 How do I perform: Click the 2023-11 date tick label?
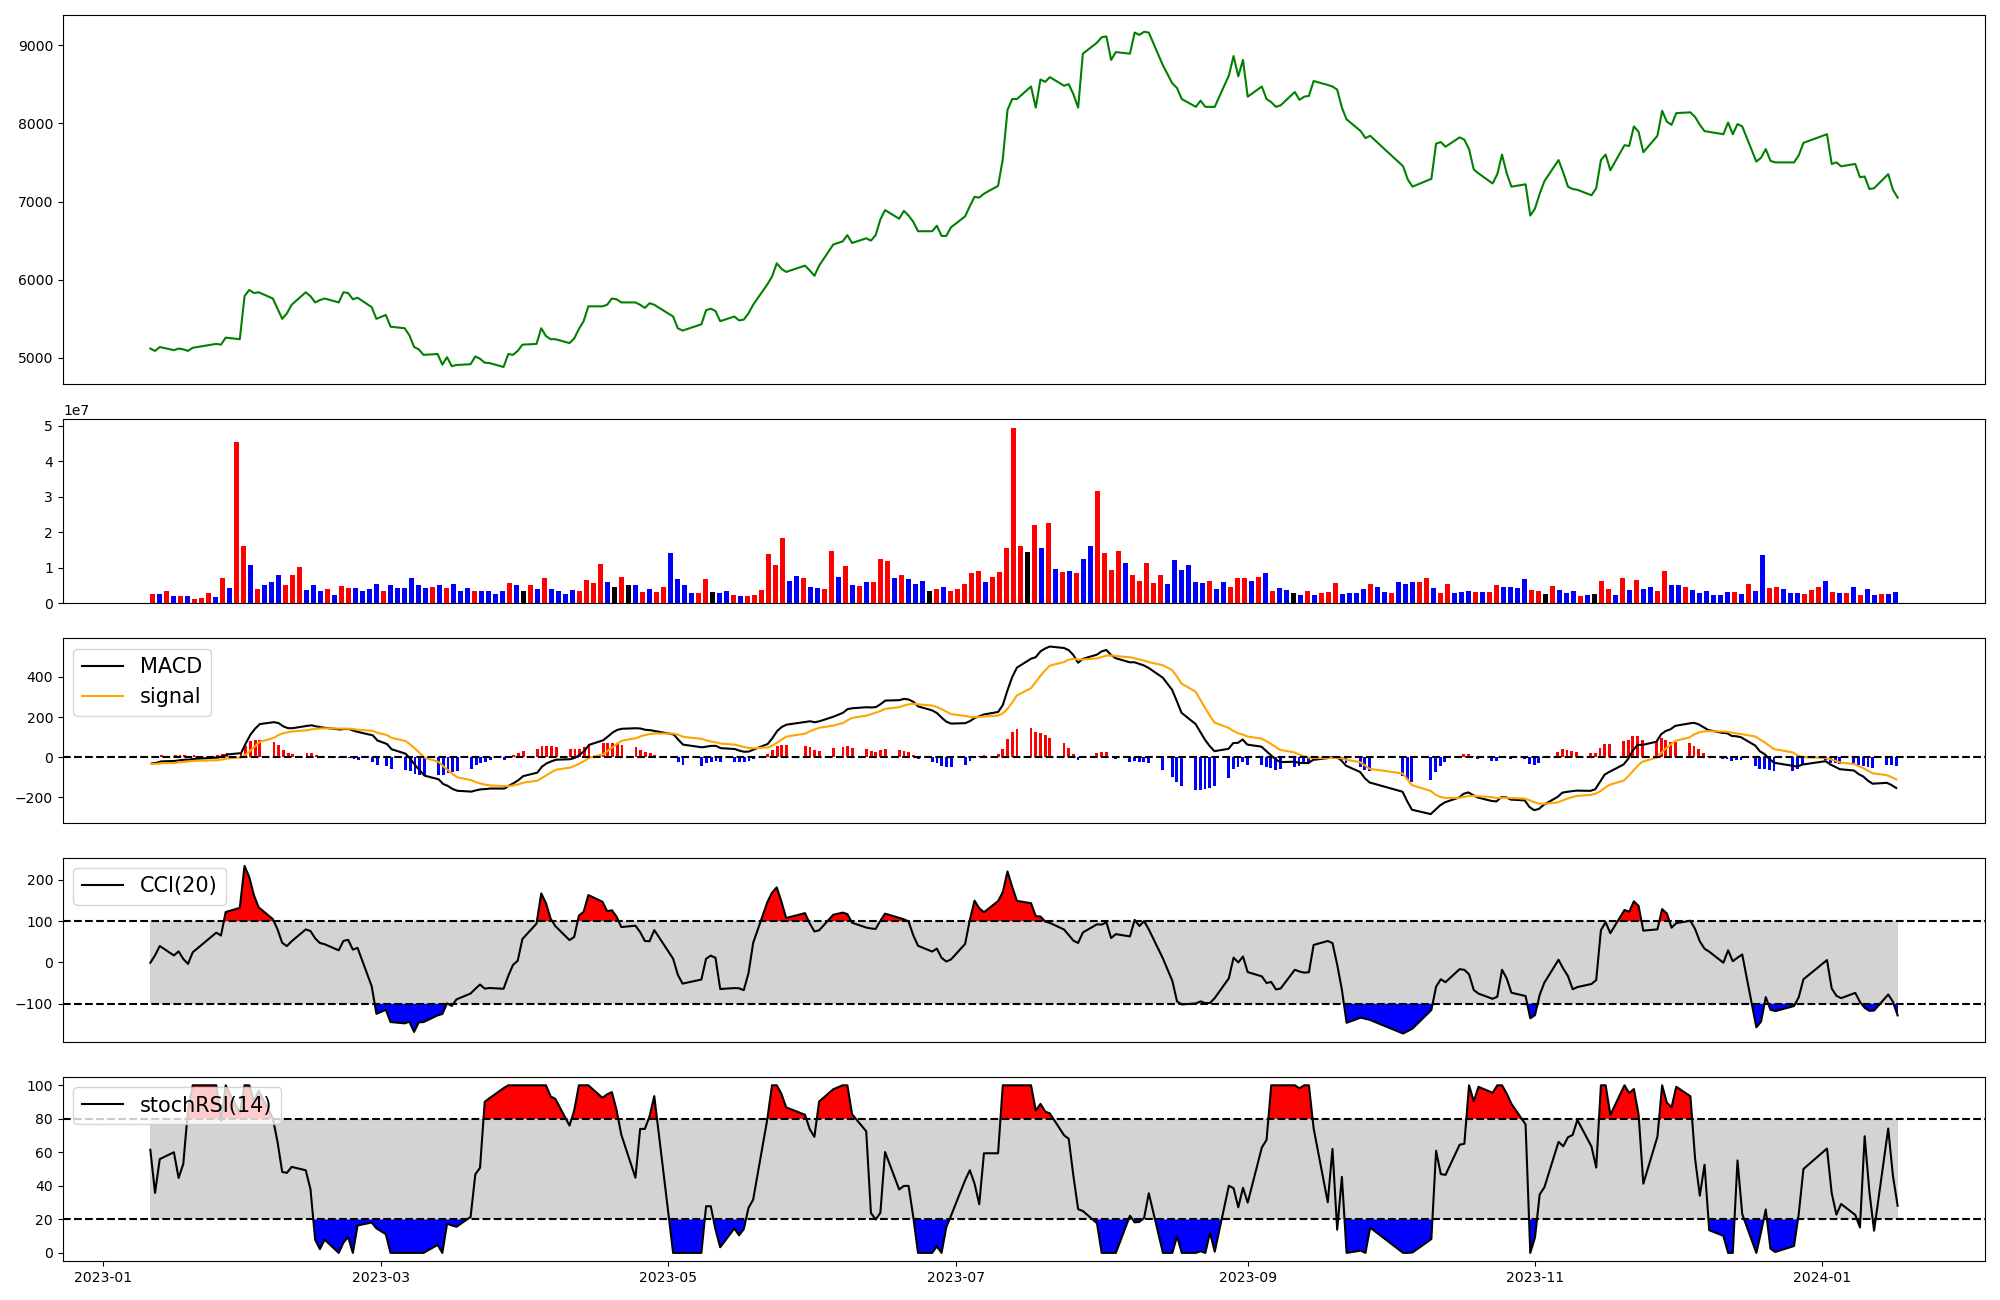click(1535, 1277)
